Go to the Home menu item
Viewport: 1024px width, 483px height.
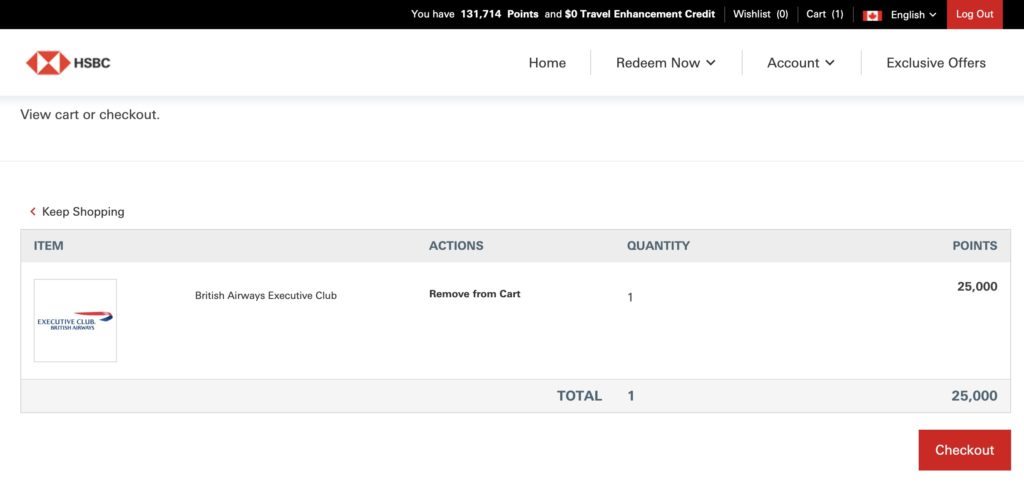[x=547, y=63]
